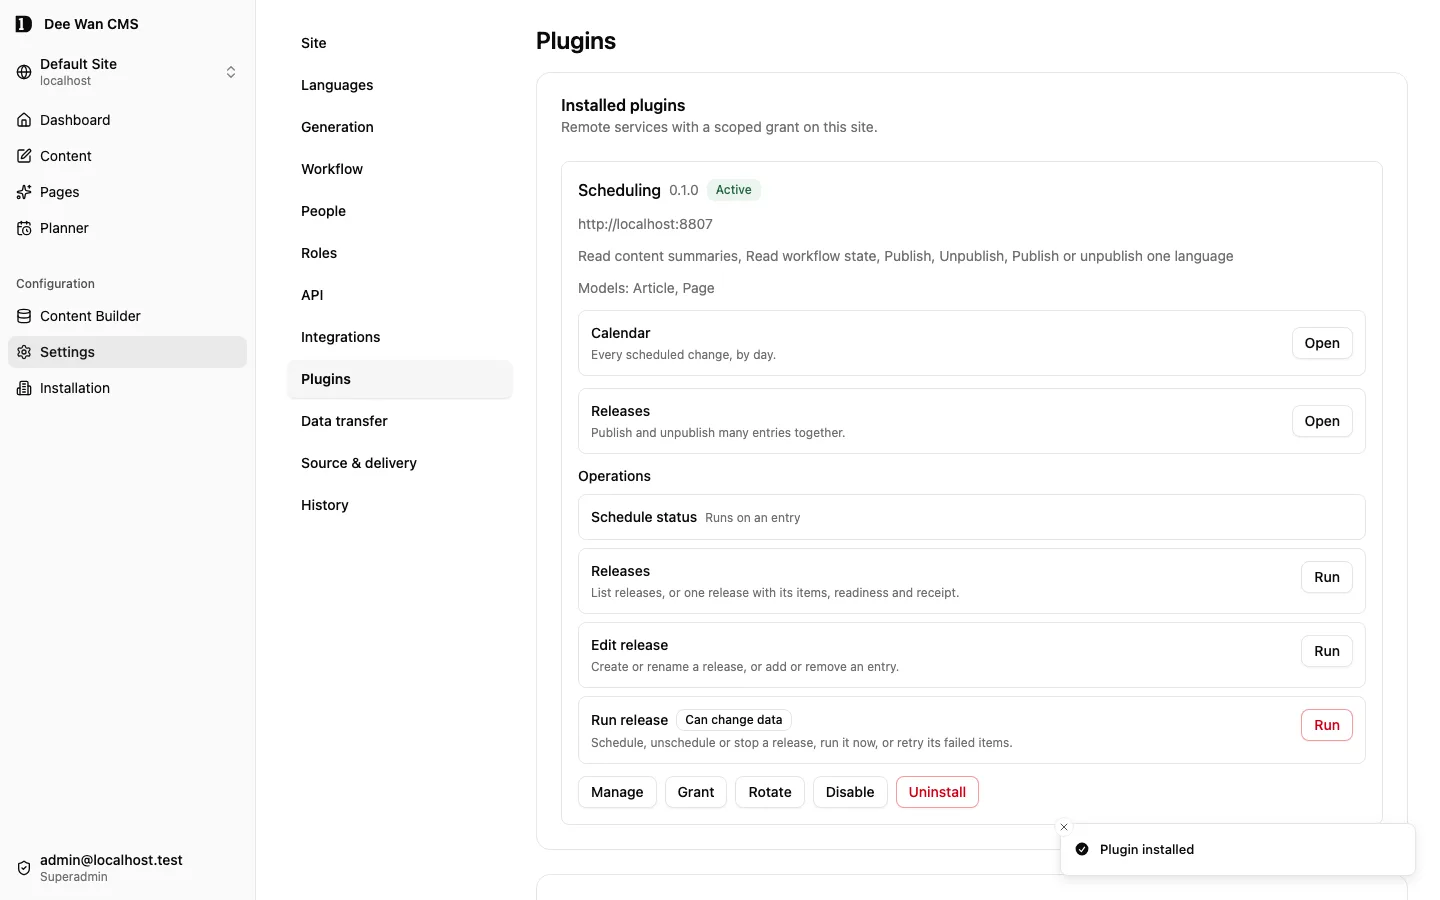
Task: Click the Pages sparkle icon
Action: [x=24, y=192]
